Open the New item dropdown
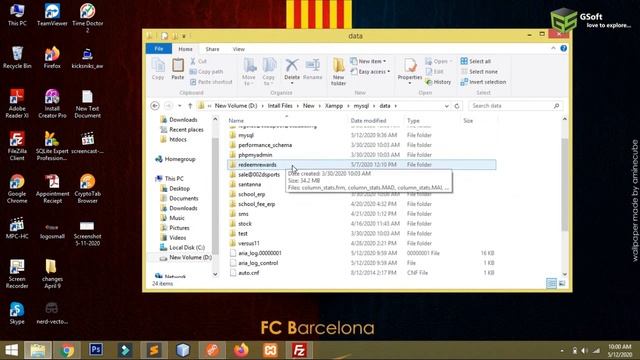Image resolution: width=640 pixels, height=360 pixels. (x=368, y=61)
